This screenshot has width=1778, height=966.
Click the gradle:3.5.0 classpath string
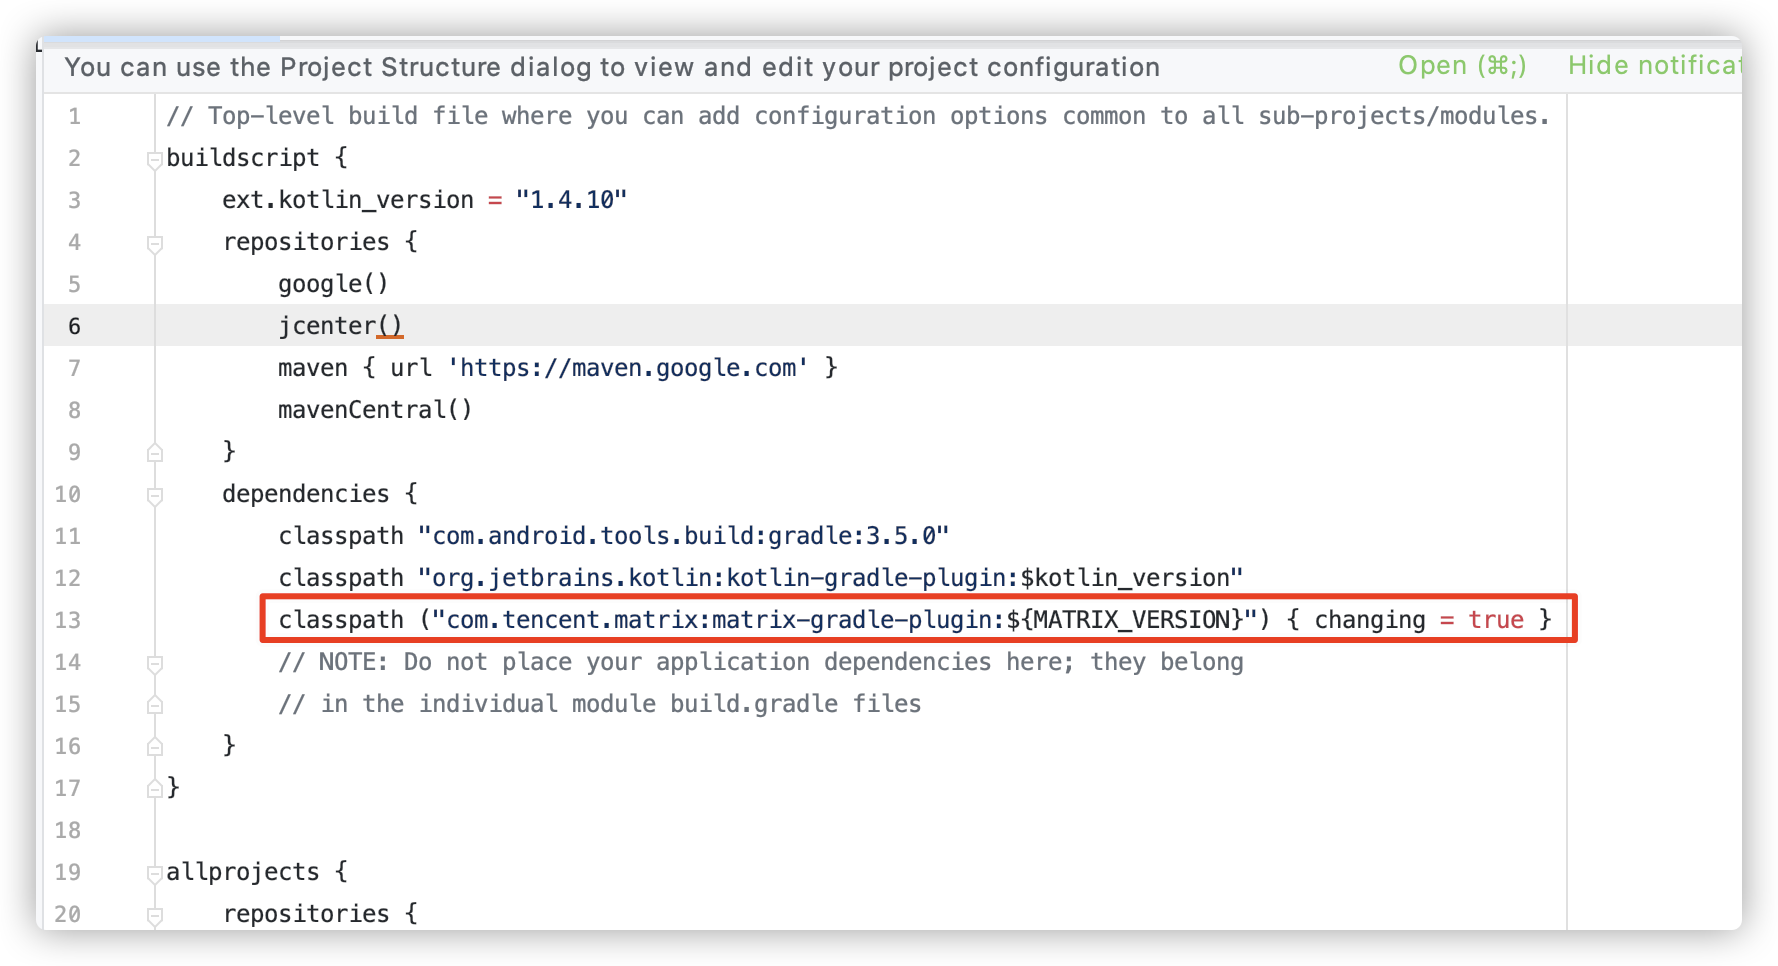coord(683,536)
